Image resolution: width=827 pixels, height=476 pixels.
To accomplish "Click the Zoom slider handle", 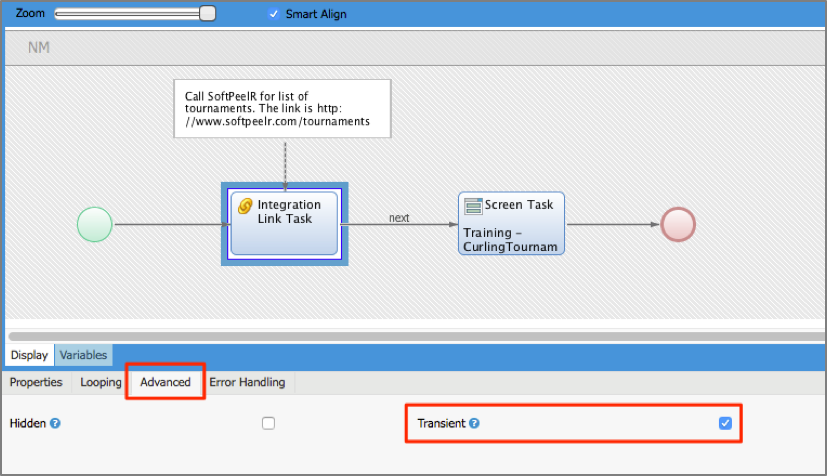I will [x=208, y=13].
